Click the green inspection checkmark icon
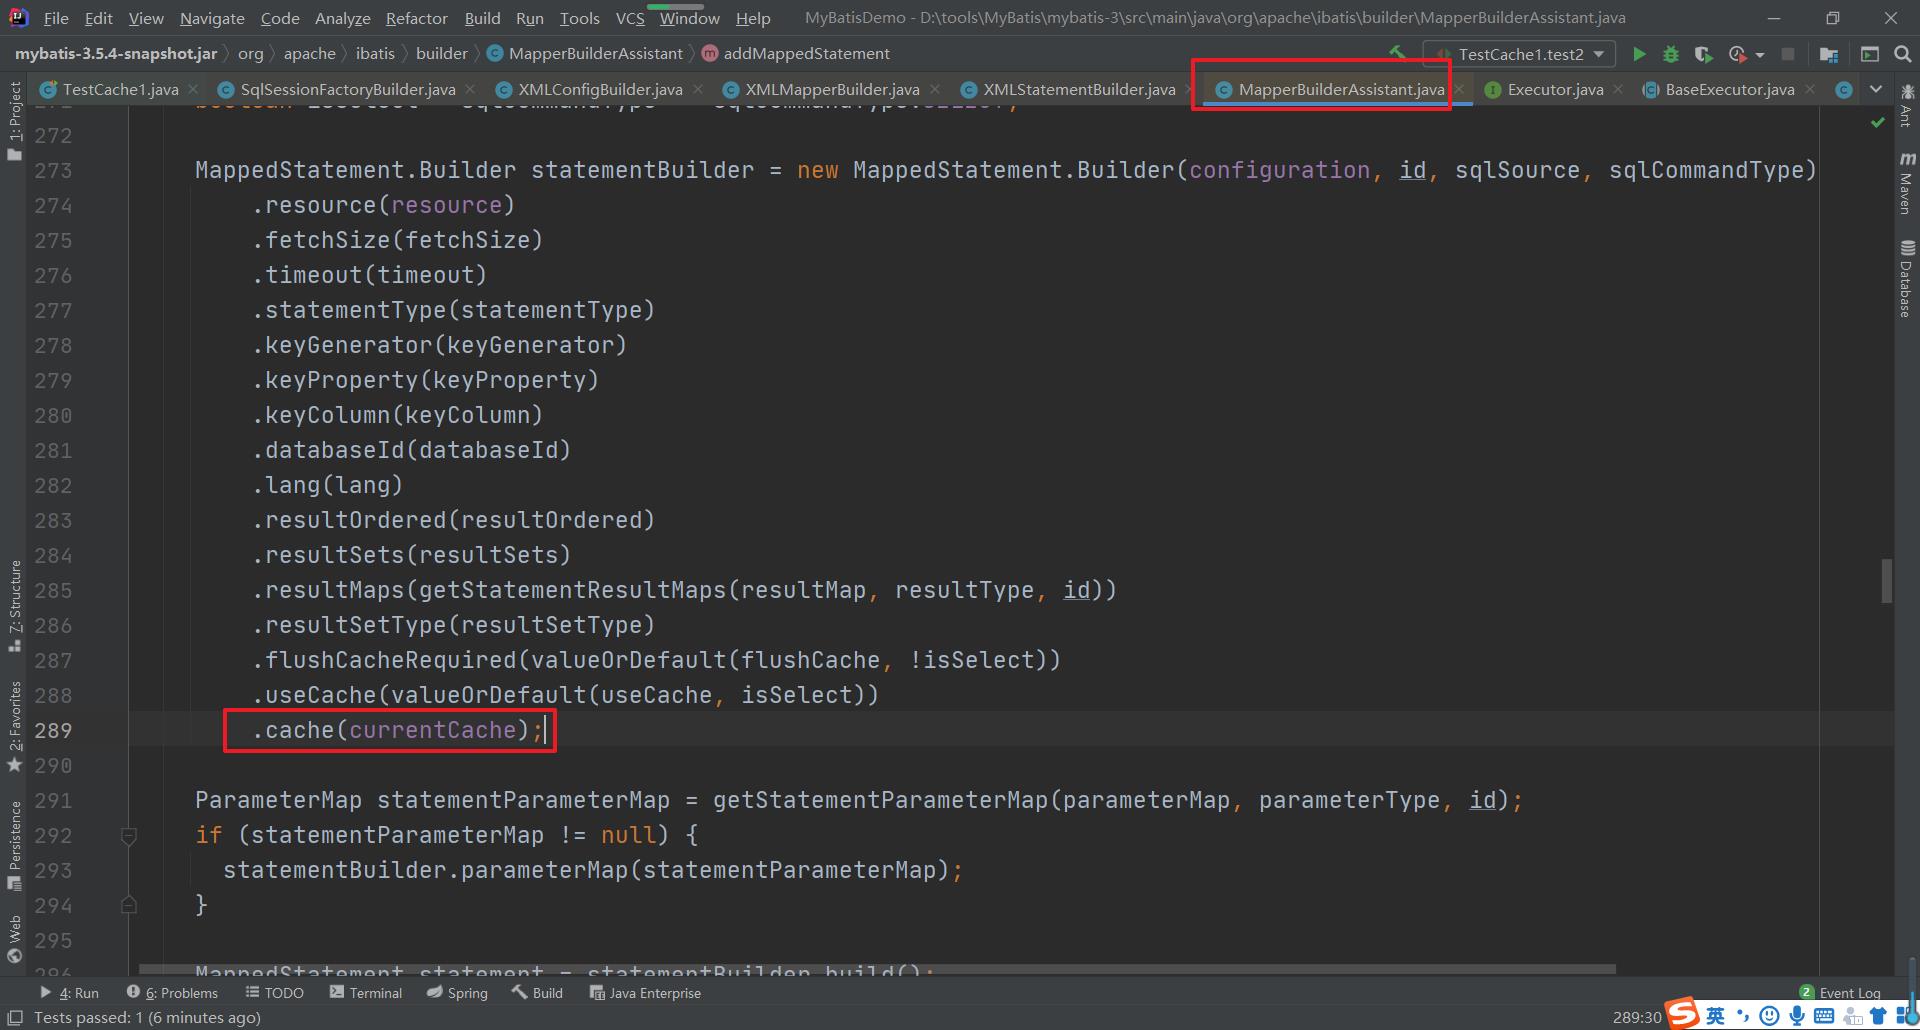 (x=1877, y=122)
